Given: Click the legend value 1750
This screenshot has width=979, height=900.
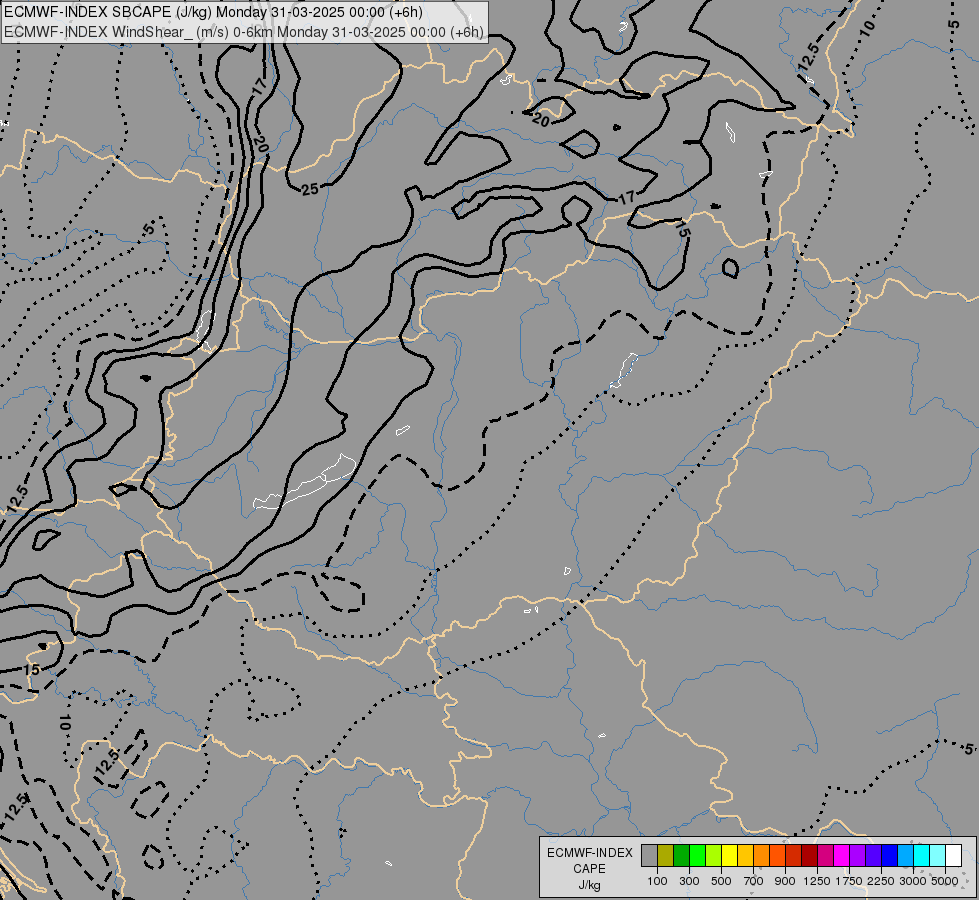Looking at the screenshot, I should pos(849,881).
